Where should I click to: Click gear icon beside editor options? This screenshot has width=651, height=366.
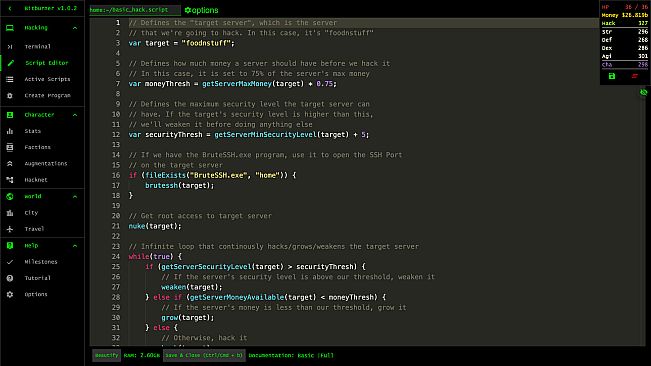188,10
